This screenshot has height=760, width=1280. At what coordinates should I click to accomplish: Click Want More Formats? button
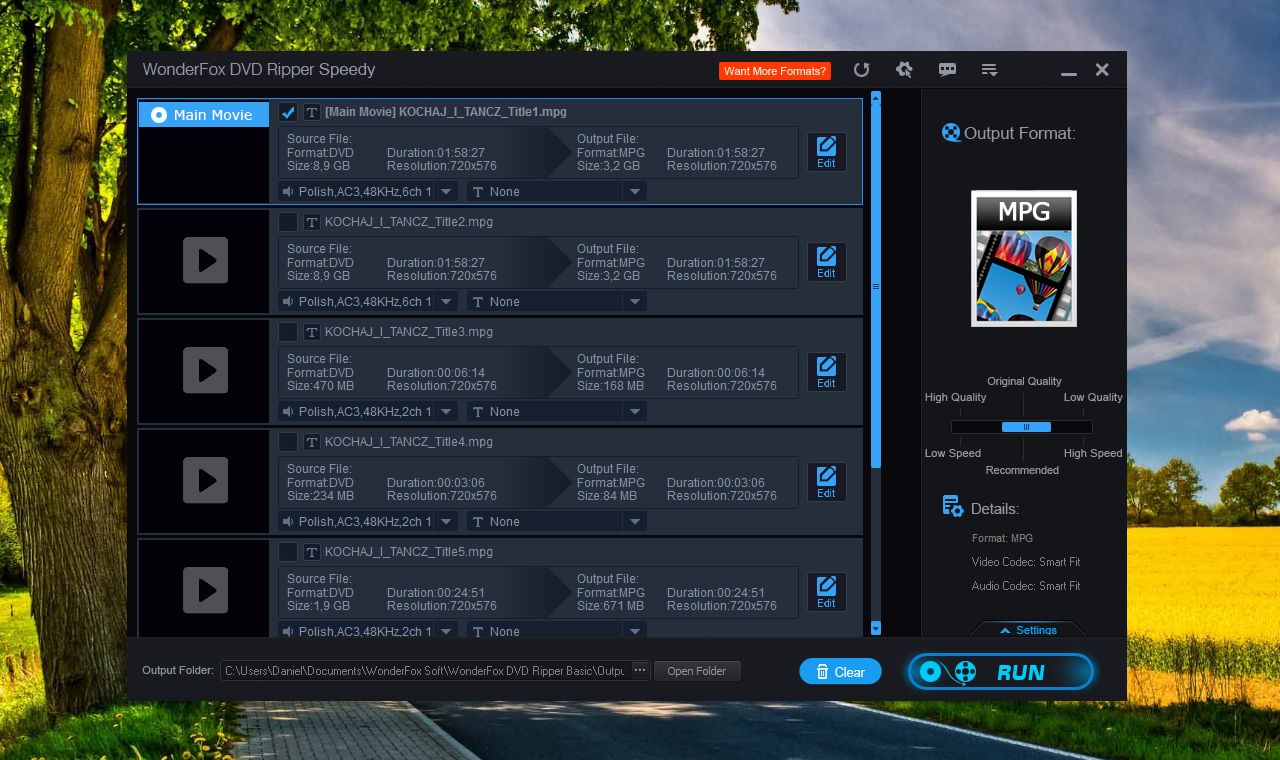[x=775, y=71]
